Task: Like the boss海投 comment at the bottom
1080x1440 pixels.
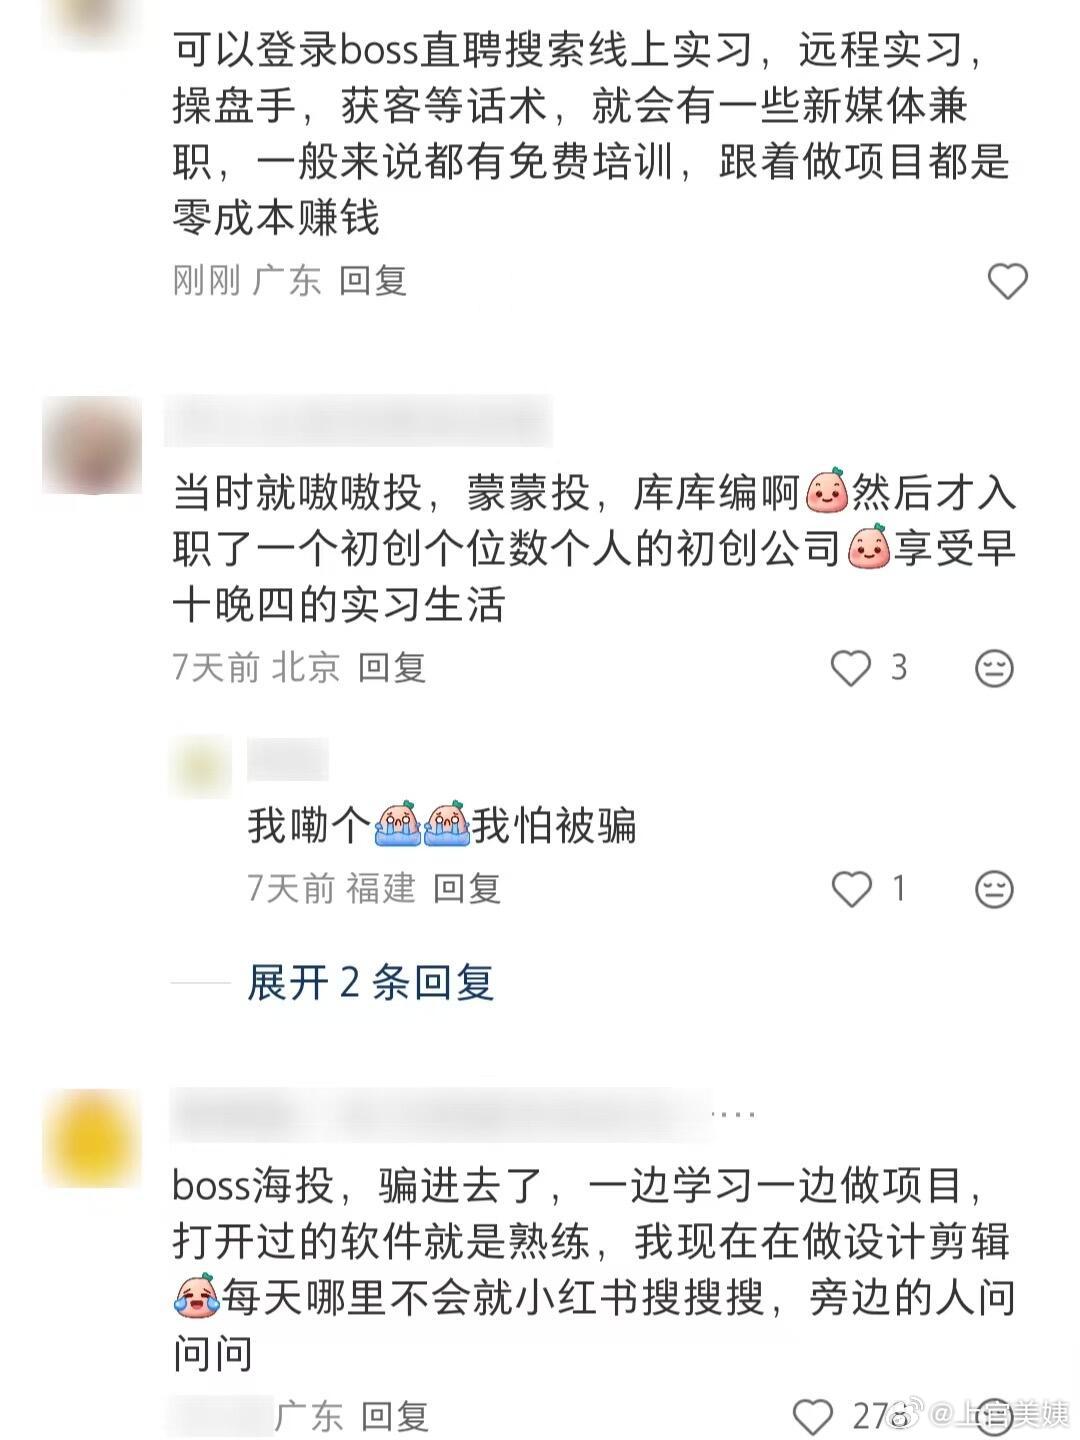Action: (x=812, y=1416)
